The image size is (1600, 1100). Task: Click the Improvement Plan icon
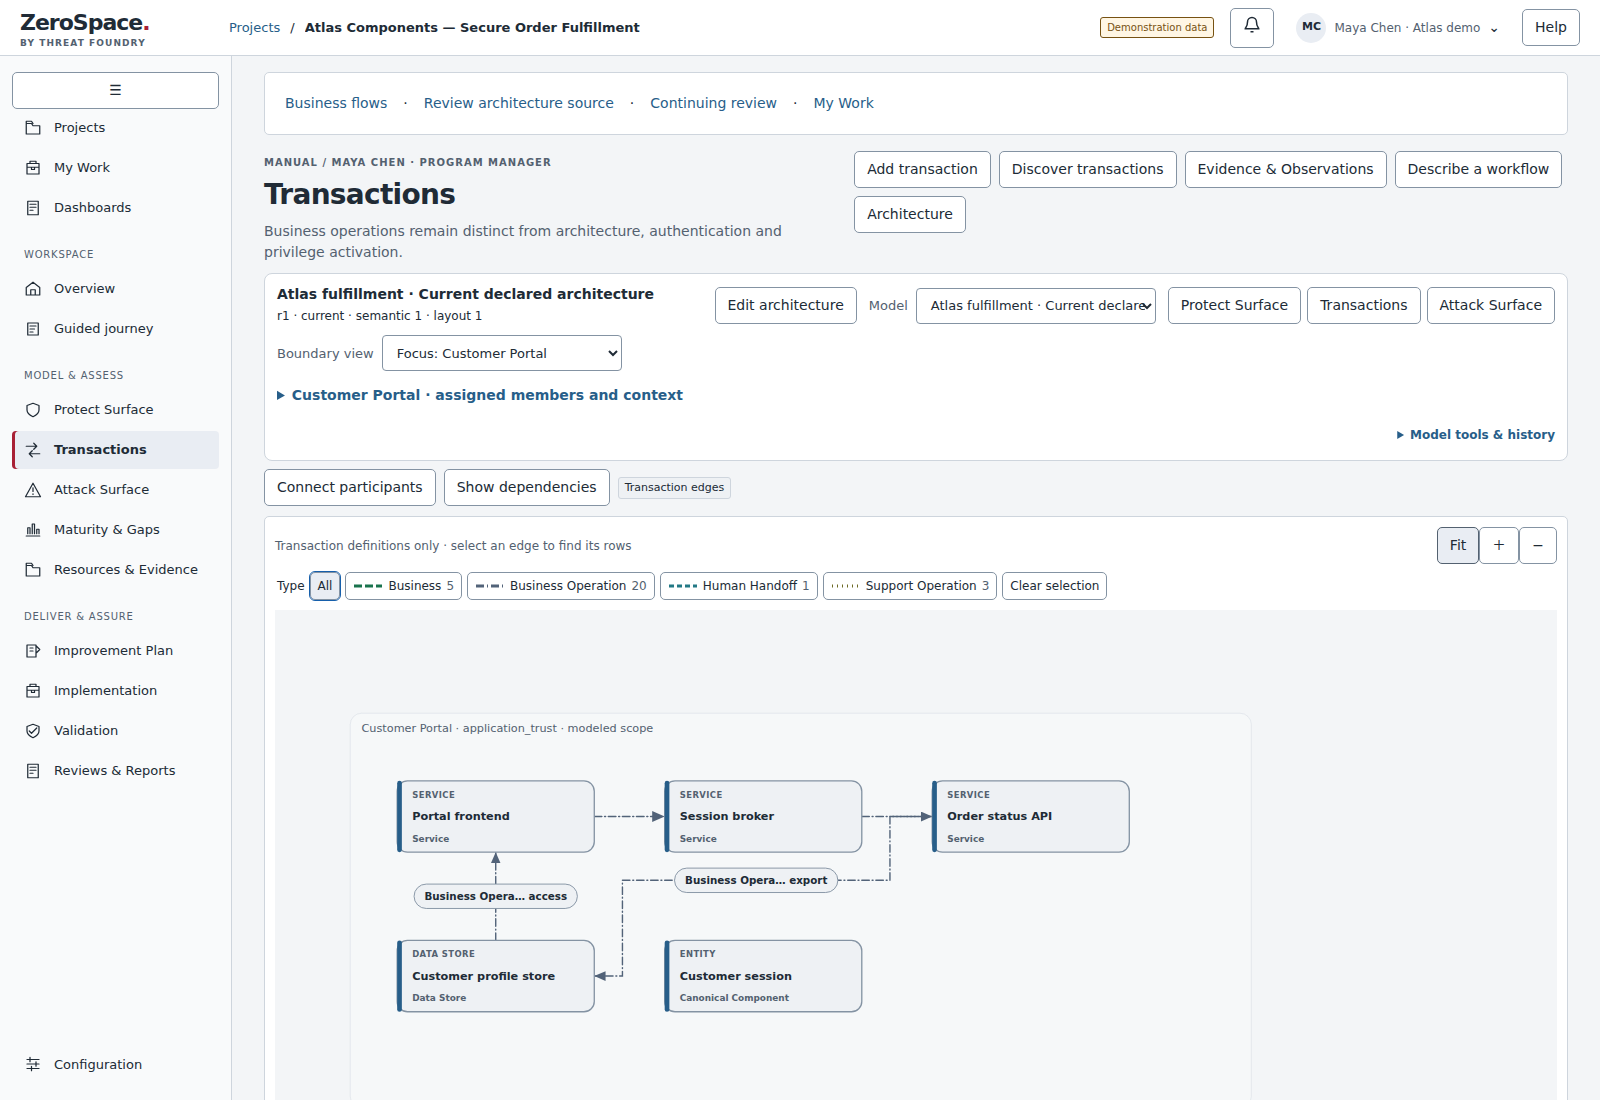33,651
